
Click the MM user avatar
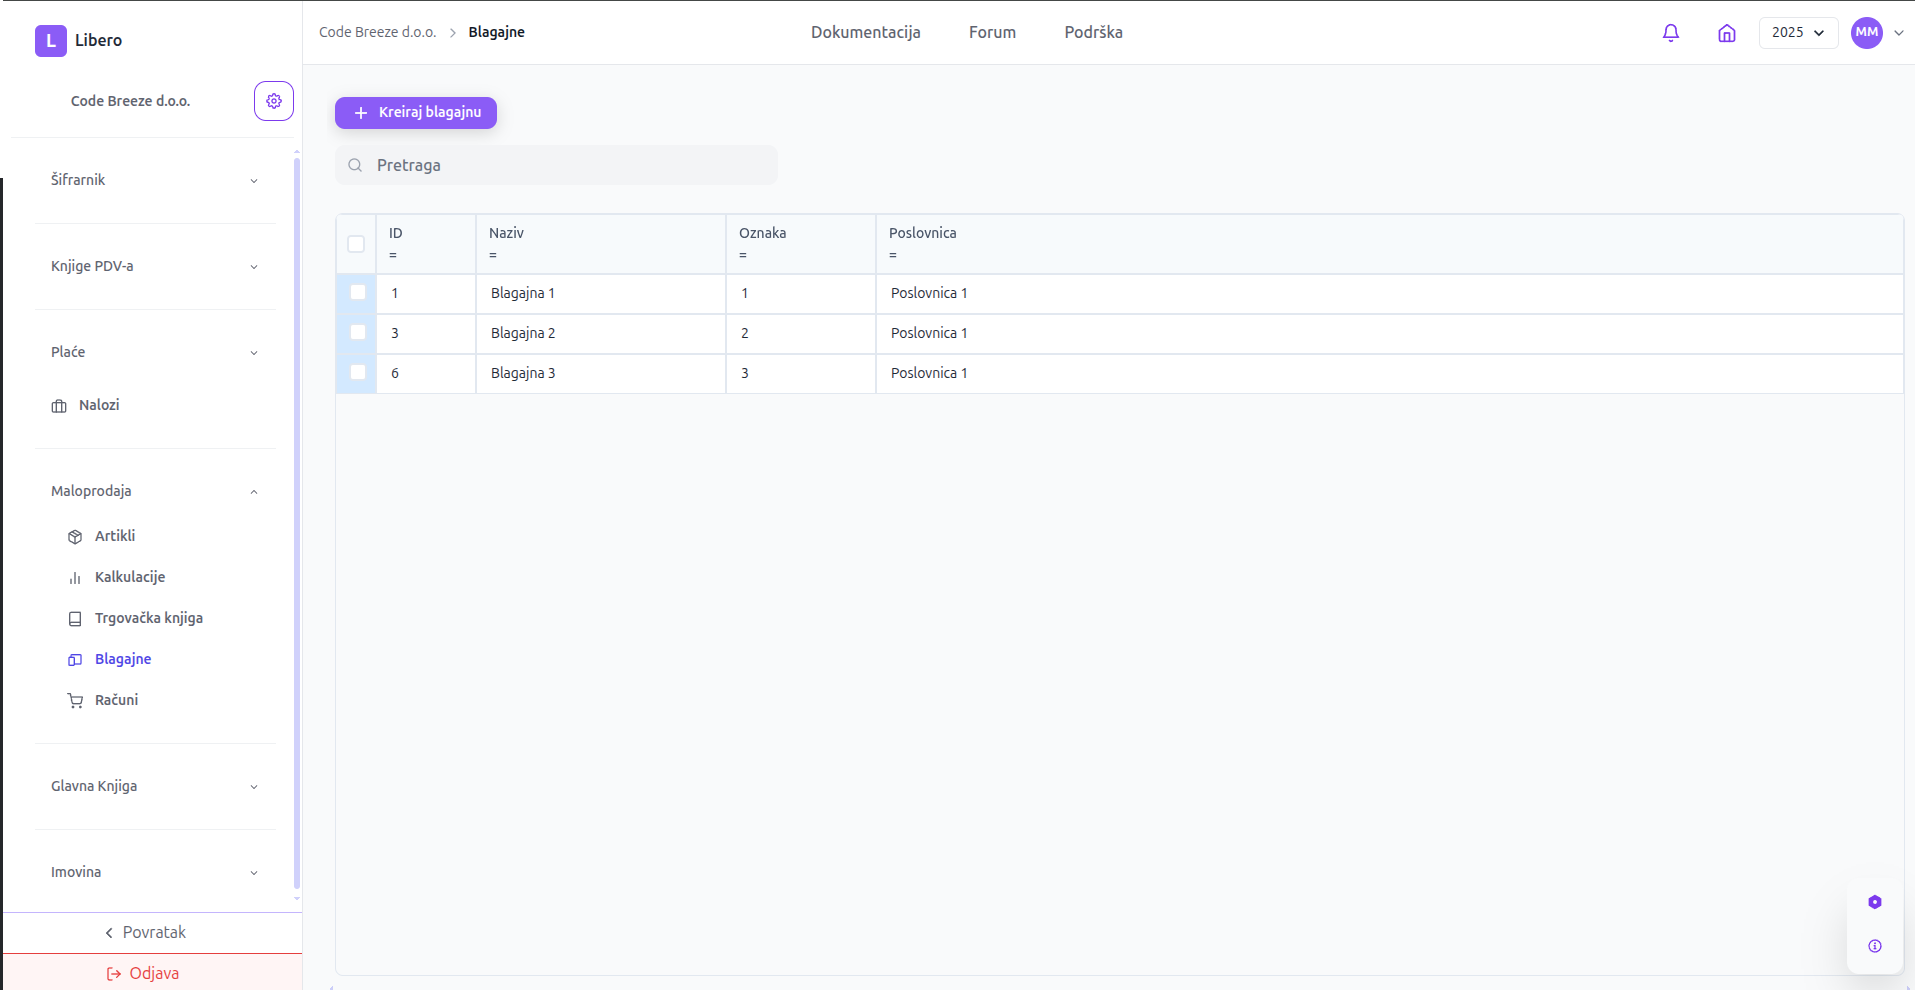click(1866, 33)
